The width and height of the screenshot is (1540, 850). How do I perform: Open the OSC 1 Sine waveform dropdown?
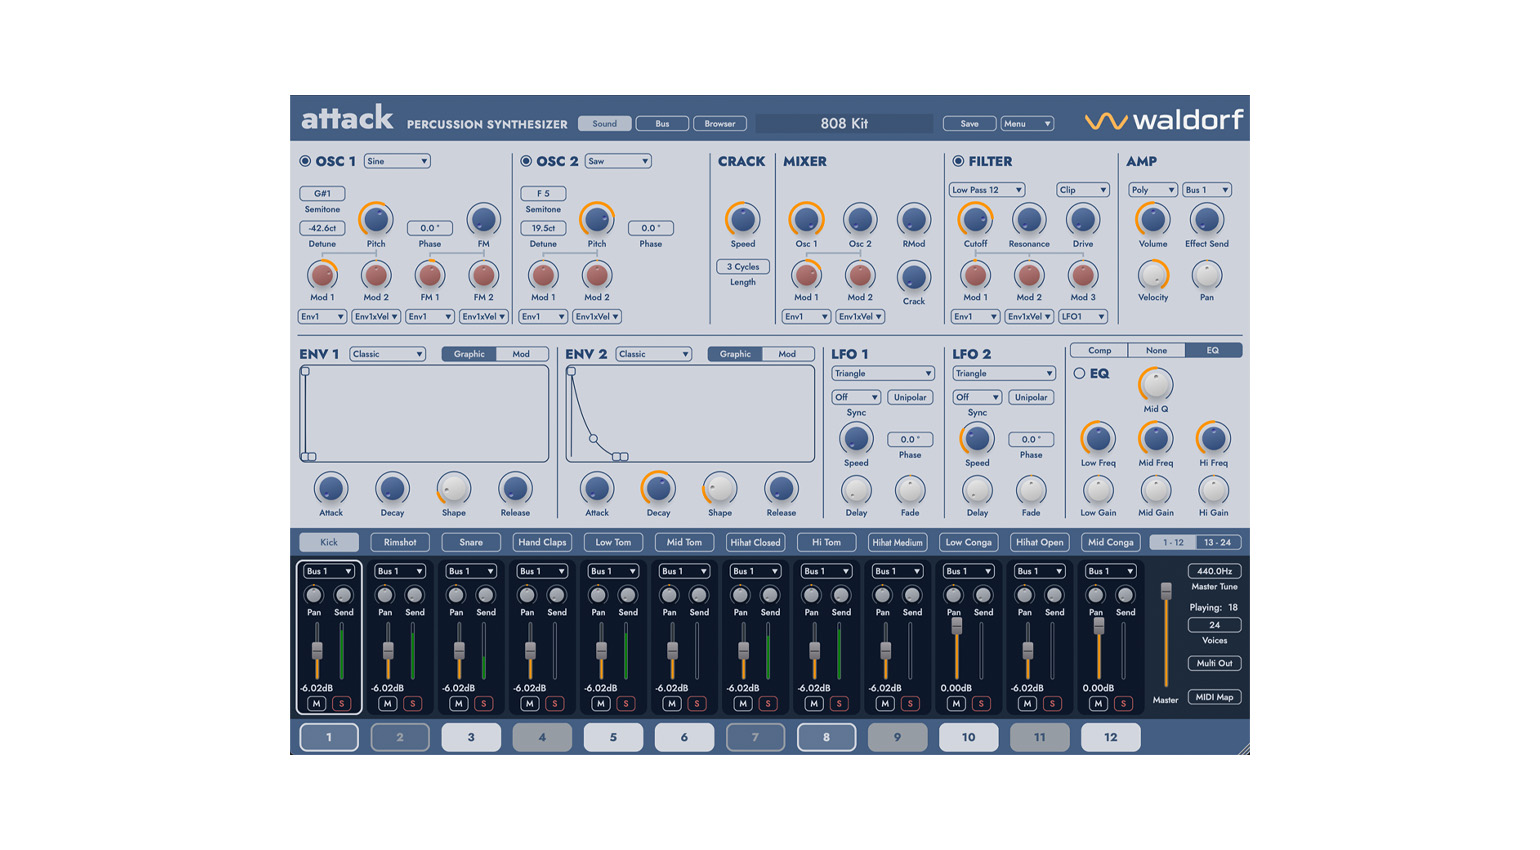pyautogui.click(x=397, y=161)
